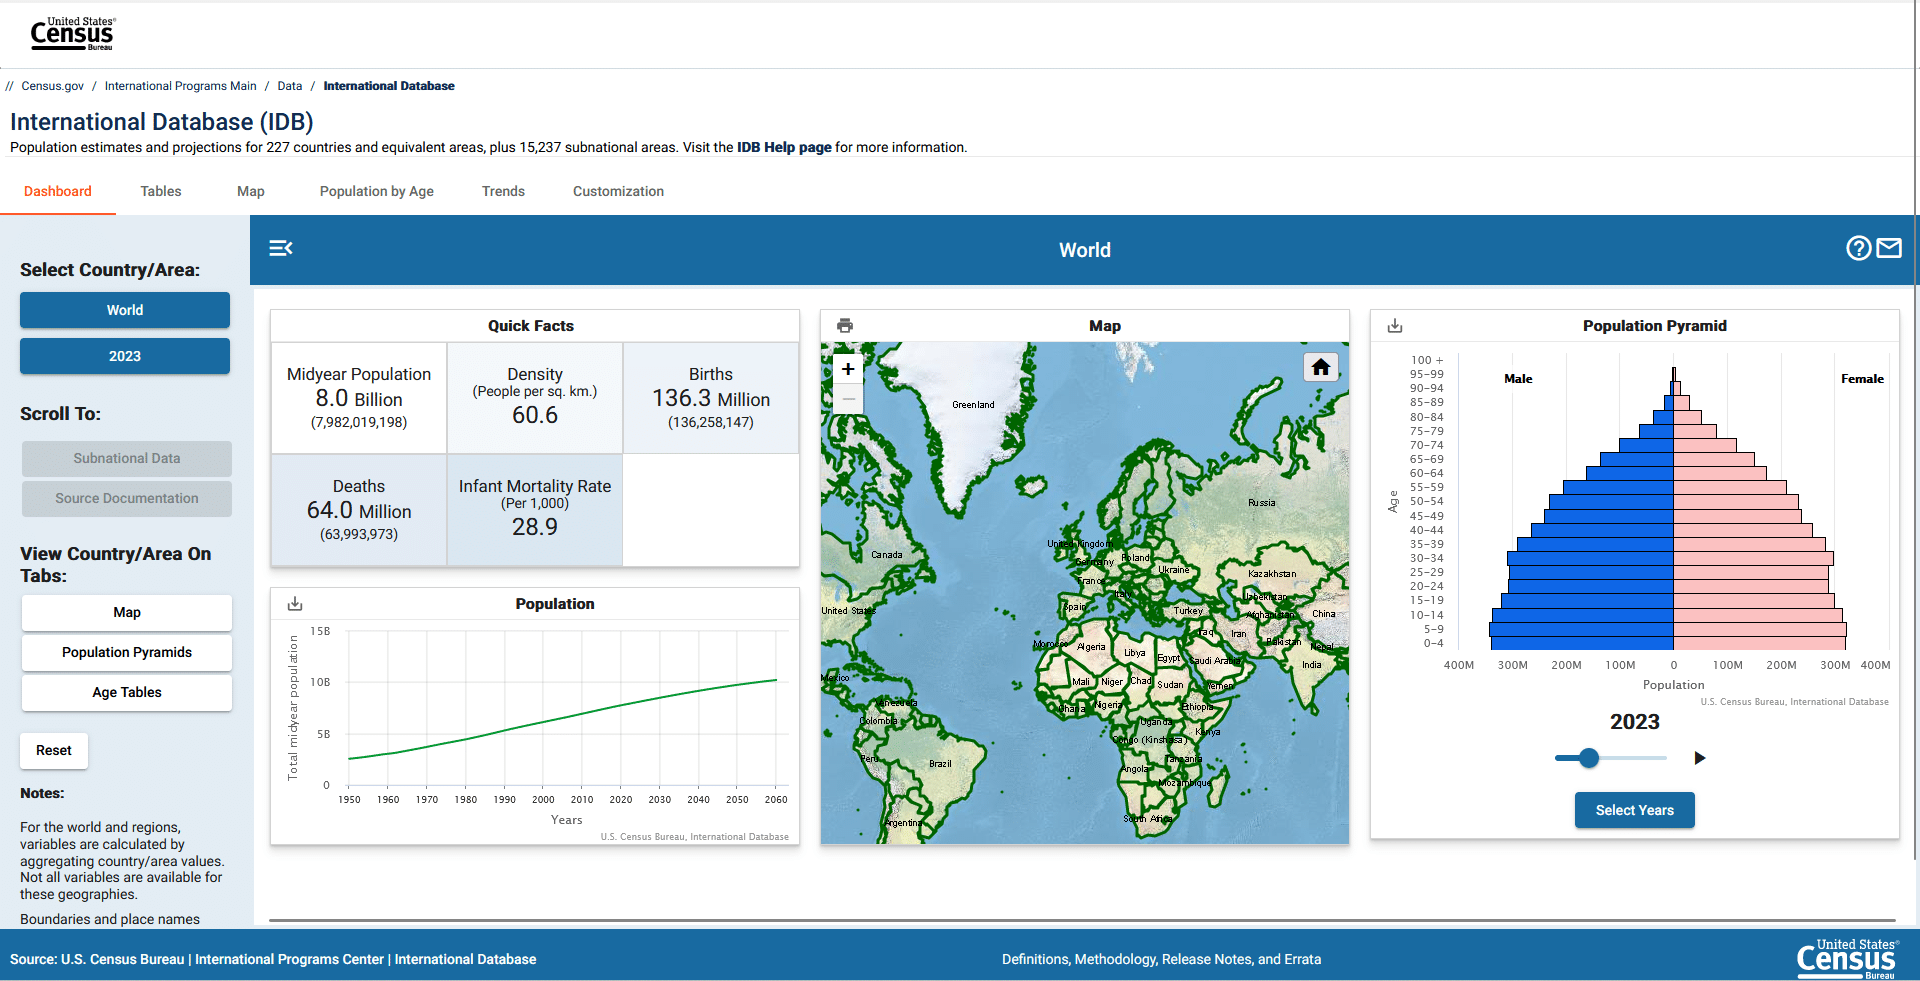Screen dimensions: 1920x981
Task: Open the 2023 year selector
Action: (x=125, y=356)
